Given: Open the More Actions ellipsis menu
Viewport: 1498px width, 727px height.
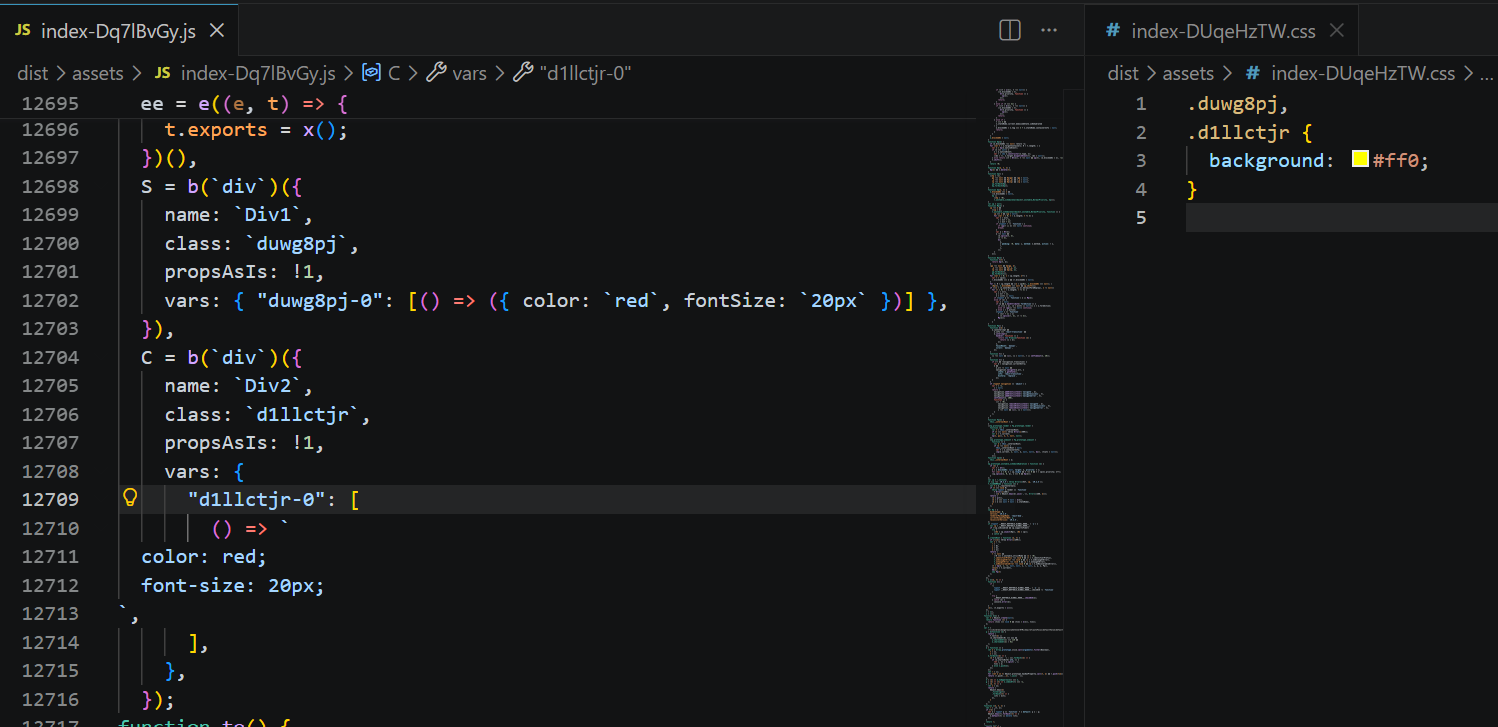Looking at the screenshot, I should (x=1049, y=30).
